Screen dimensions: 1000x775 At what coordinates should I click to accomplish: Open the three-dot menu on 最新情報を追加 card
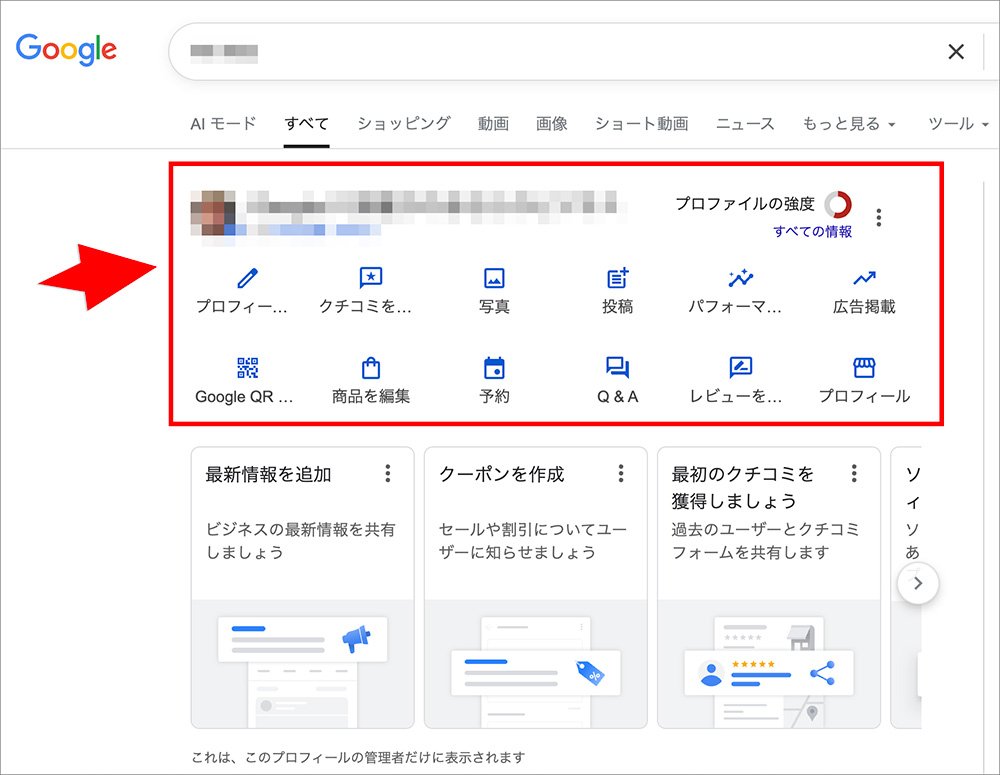coord(388,473)
